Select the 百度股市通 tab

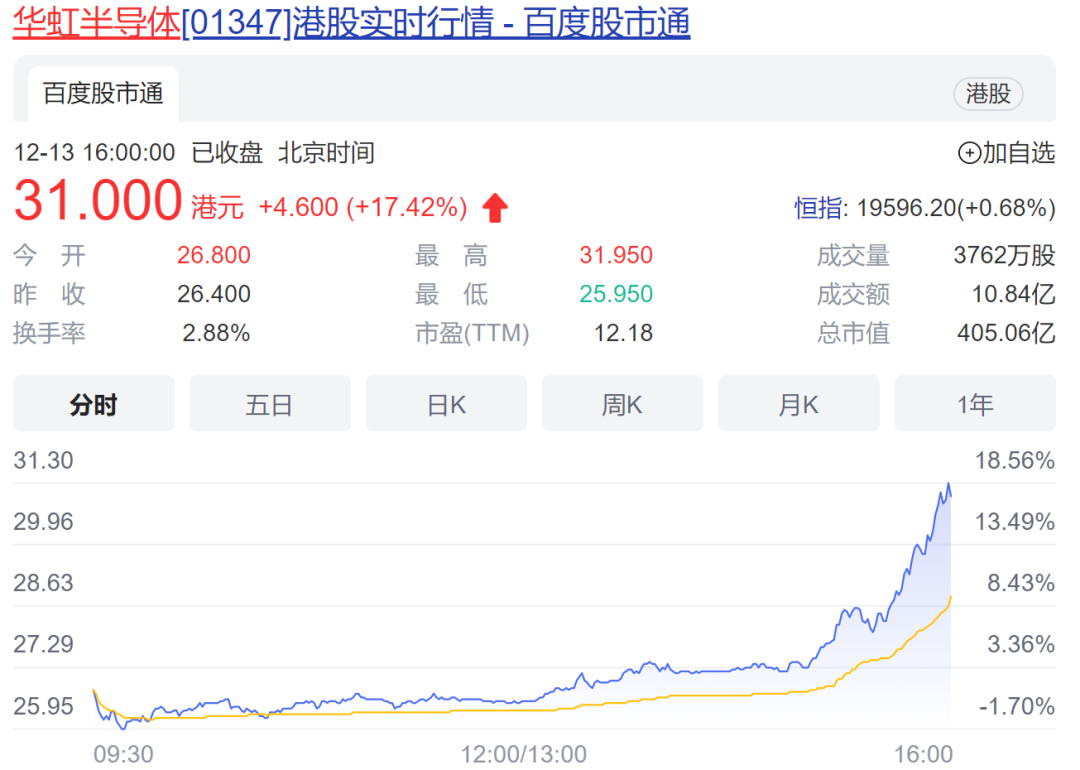tap(103, 94)
